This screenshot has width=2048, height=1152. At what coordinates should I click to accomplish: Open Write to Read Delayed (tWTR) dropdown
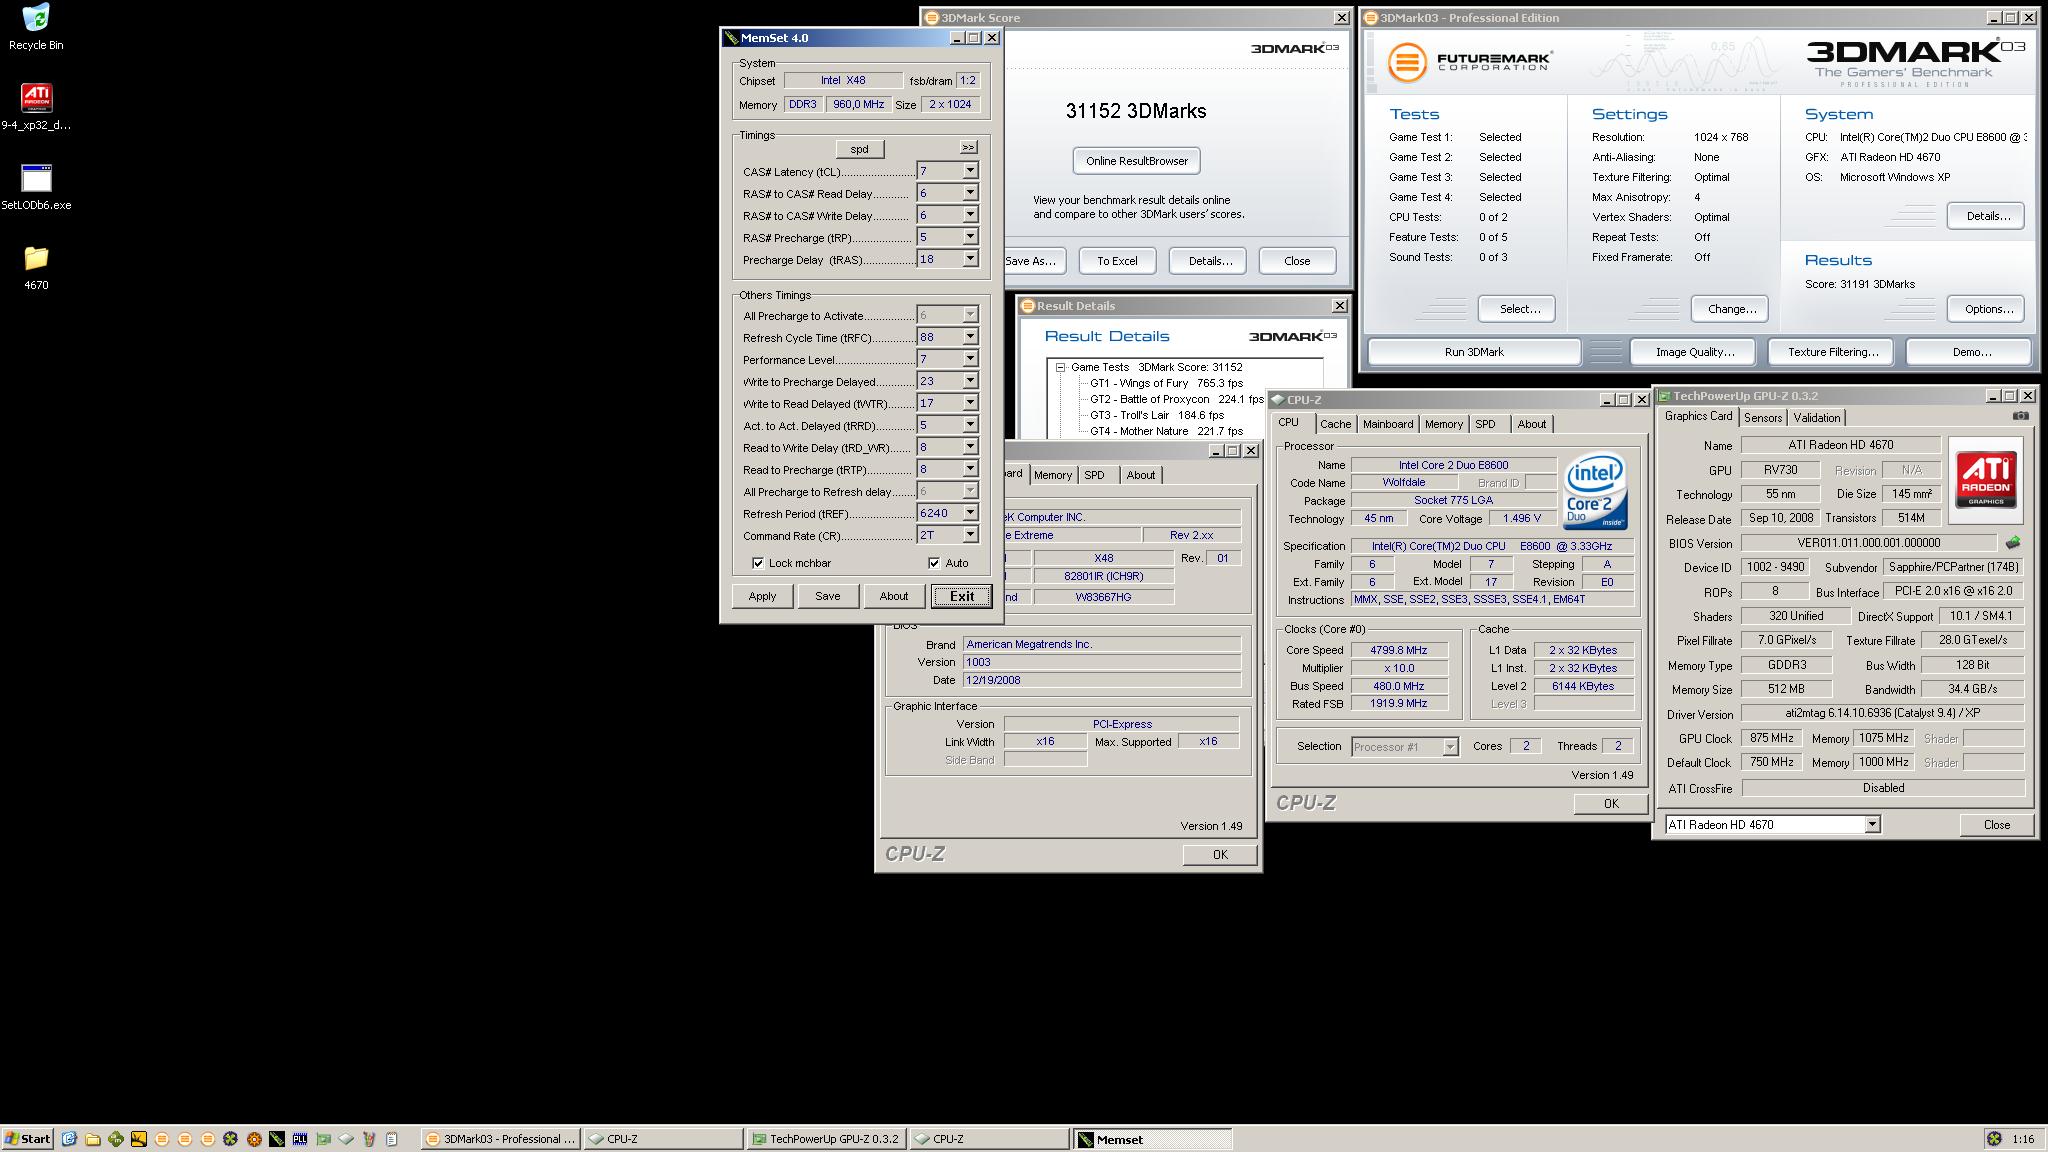[x=969, y=403]
